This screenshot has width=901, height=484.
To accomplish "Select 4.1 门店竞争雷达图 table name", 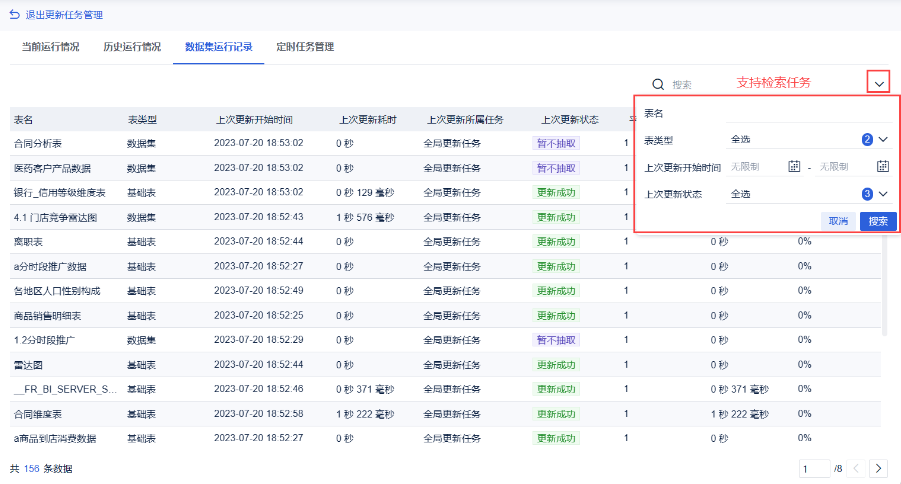I will point(55,217).
